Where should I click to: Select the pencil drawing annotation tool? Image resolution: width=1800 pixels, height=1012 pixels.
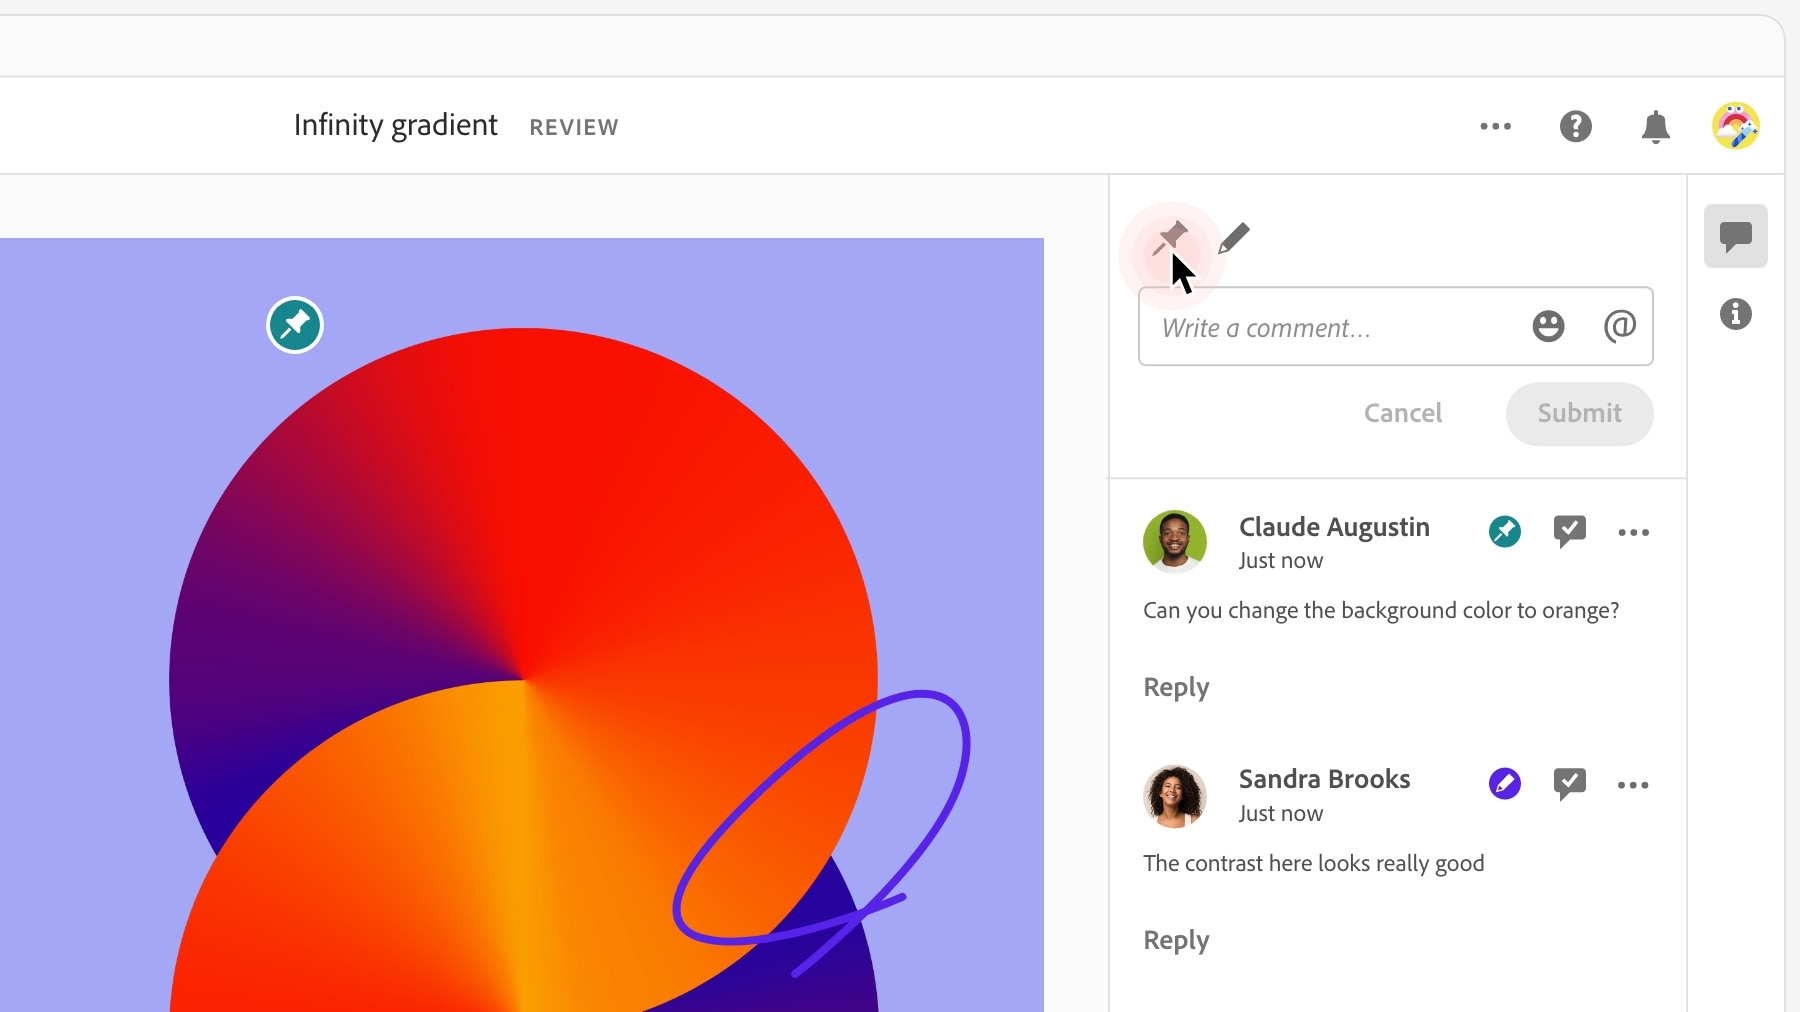point(1234,238)
